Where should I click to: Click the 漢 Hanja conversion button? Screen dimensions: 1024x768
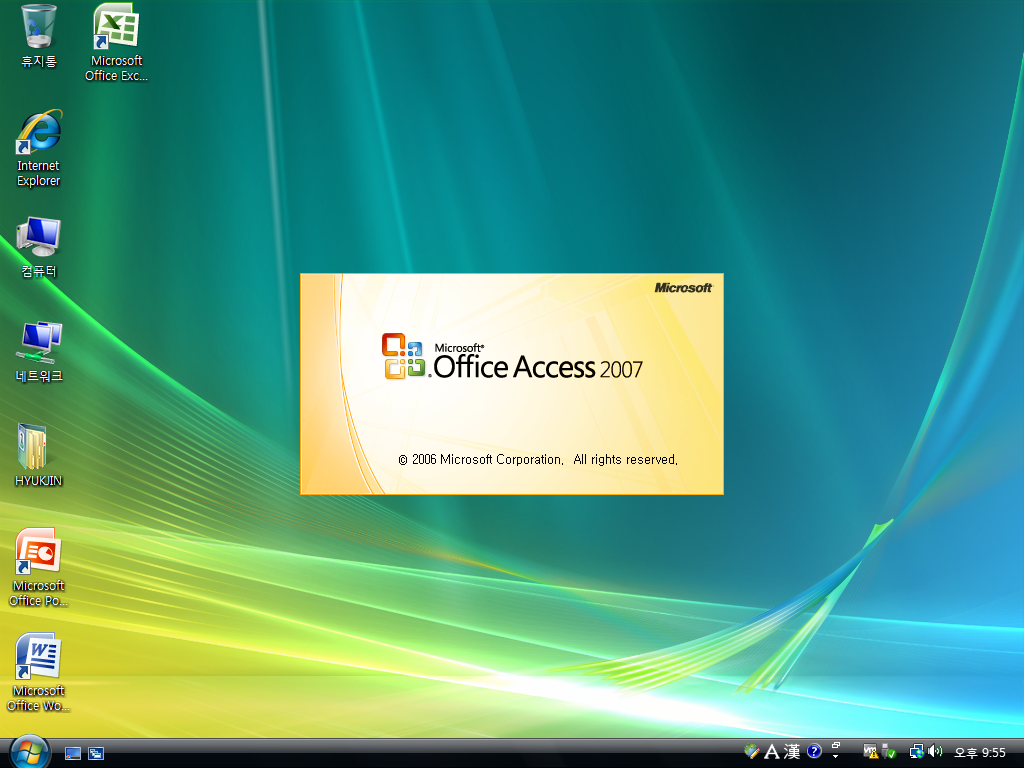click(x=792, y=752)
